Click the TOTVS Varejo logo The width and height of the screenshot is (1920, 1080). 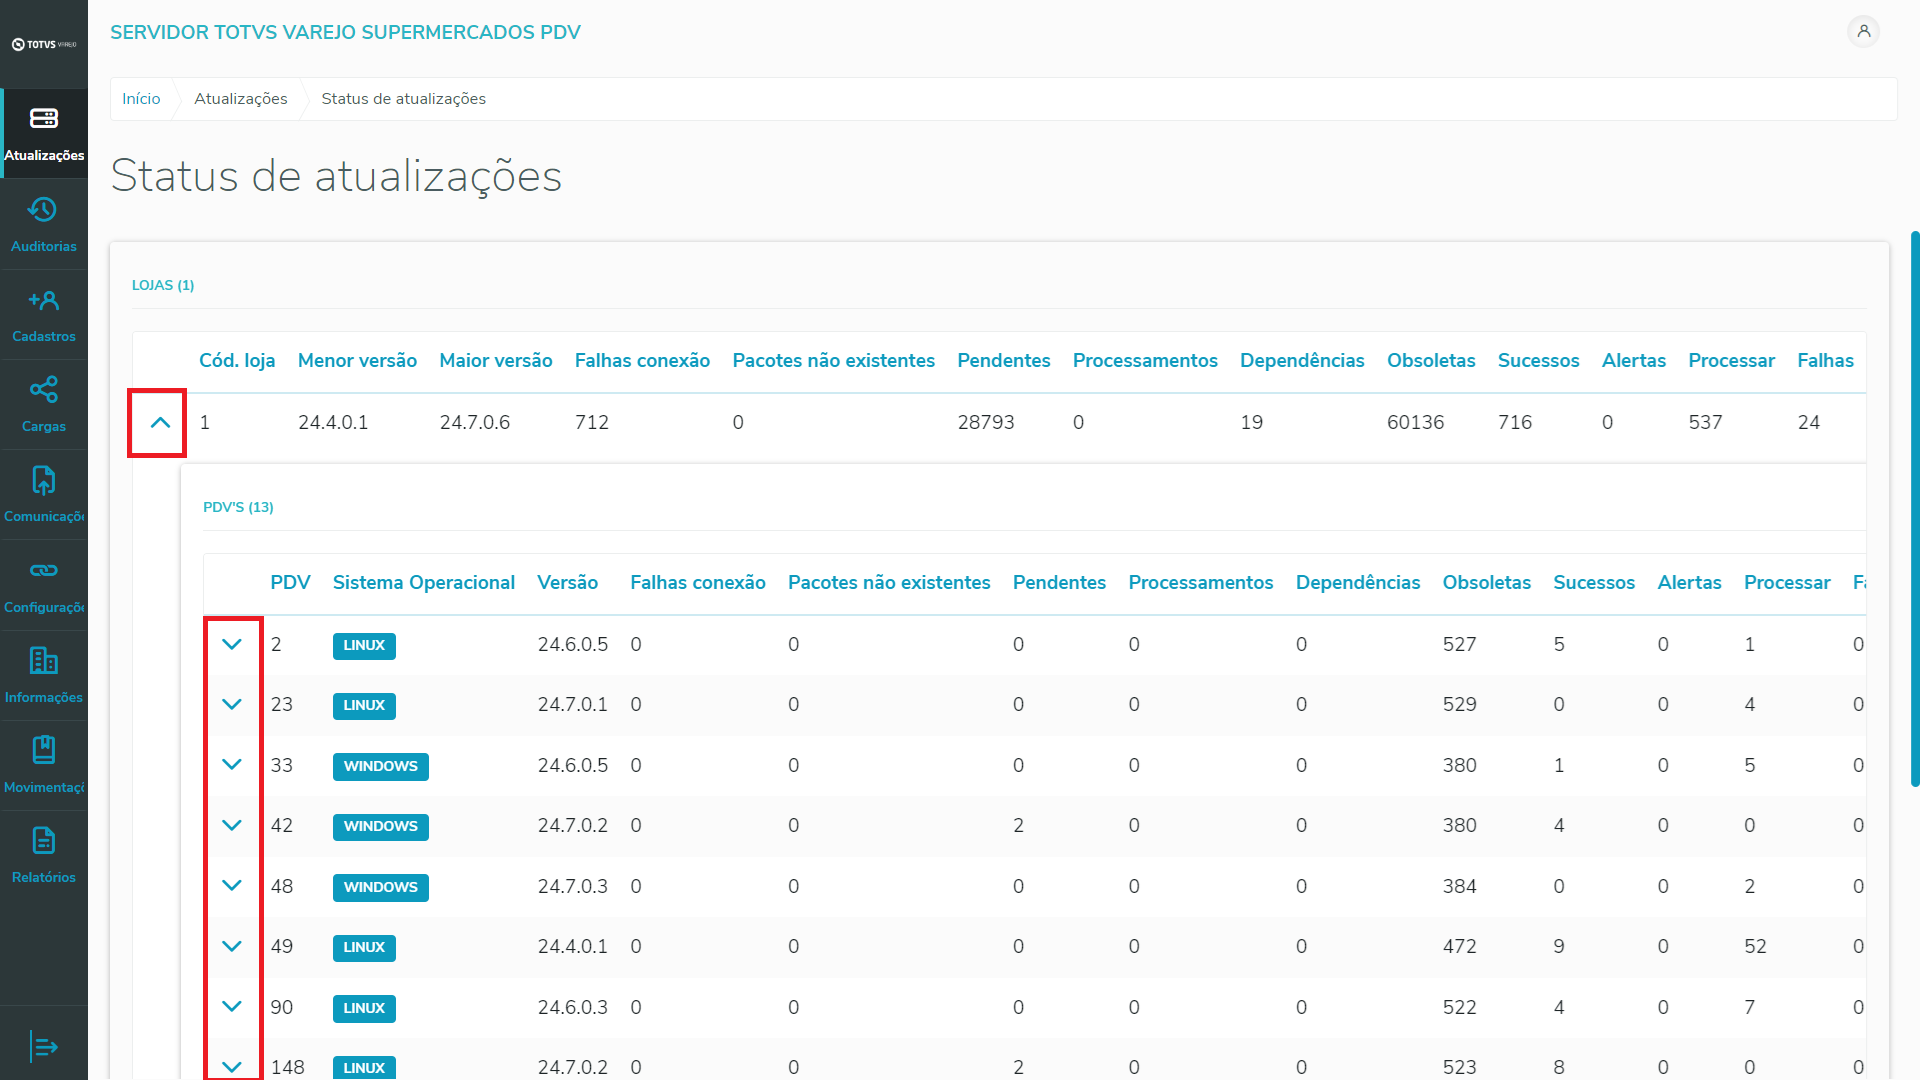(x=43, y=44)
